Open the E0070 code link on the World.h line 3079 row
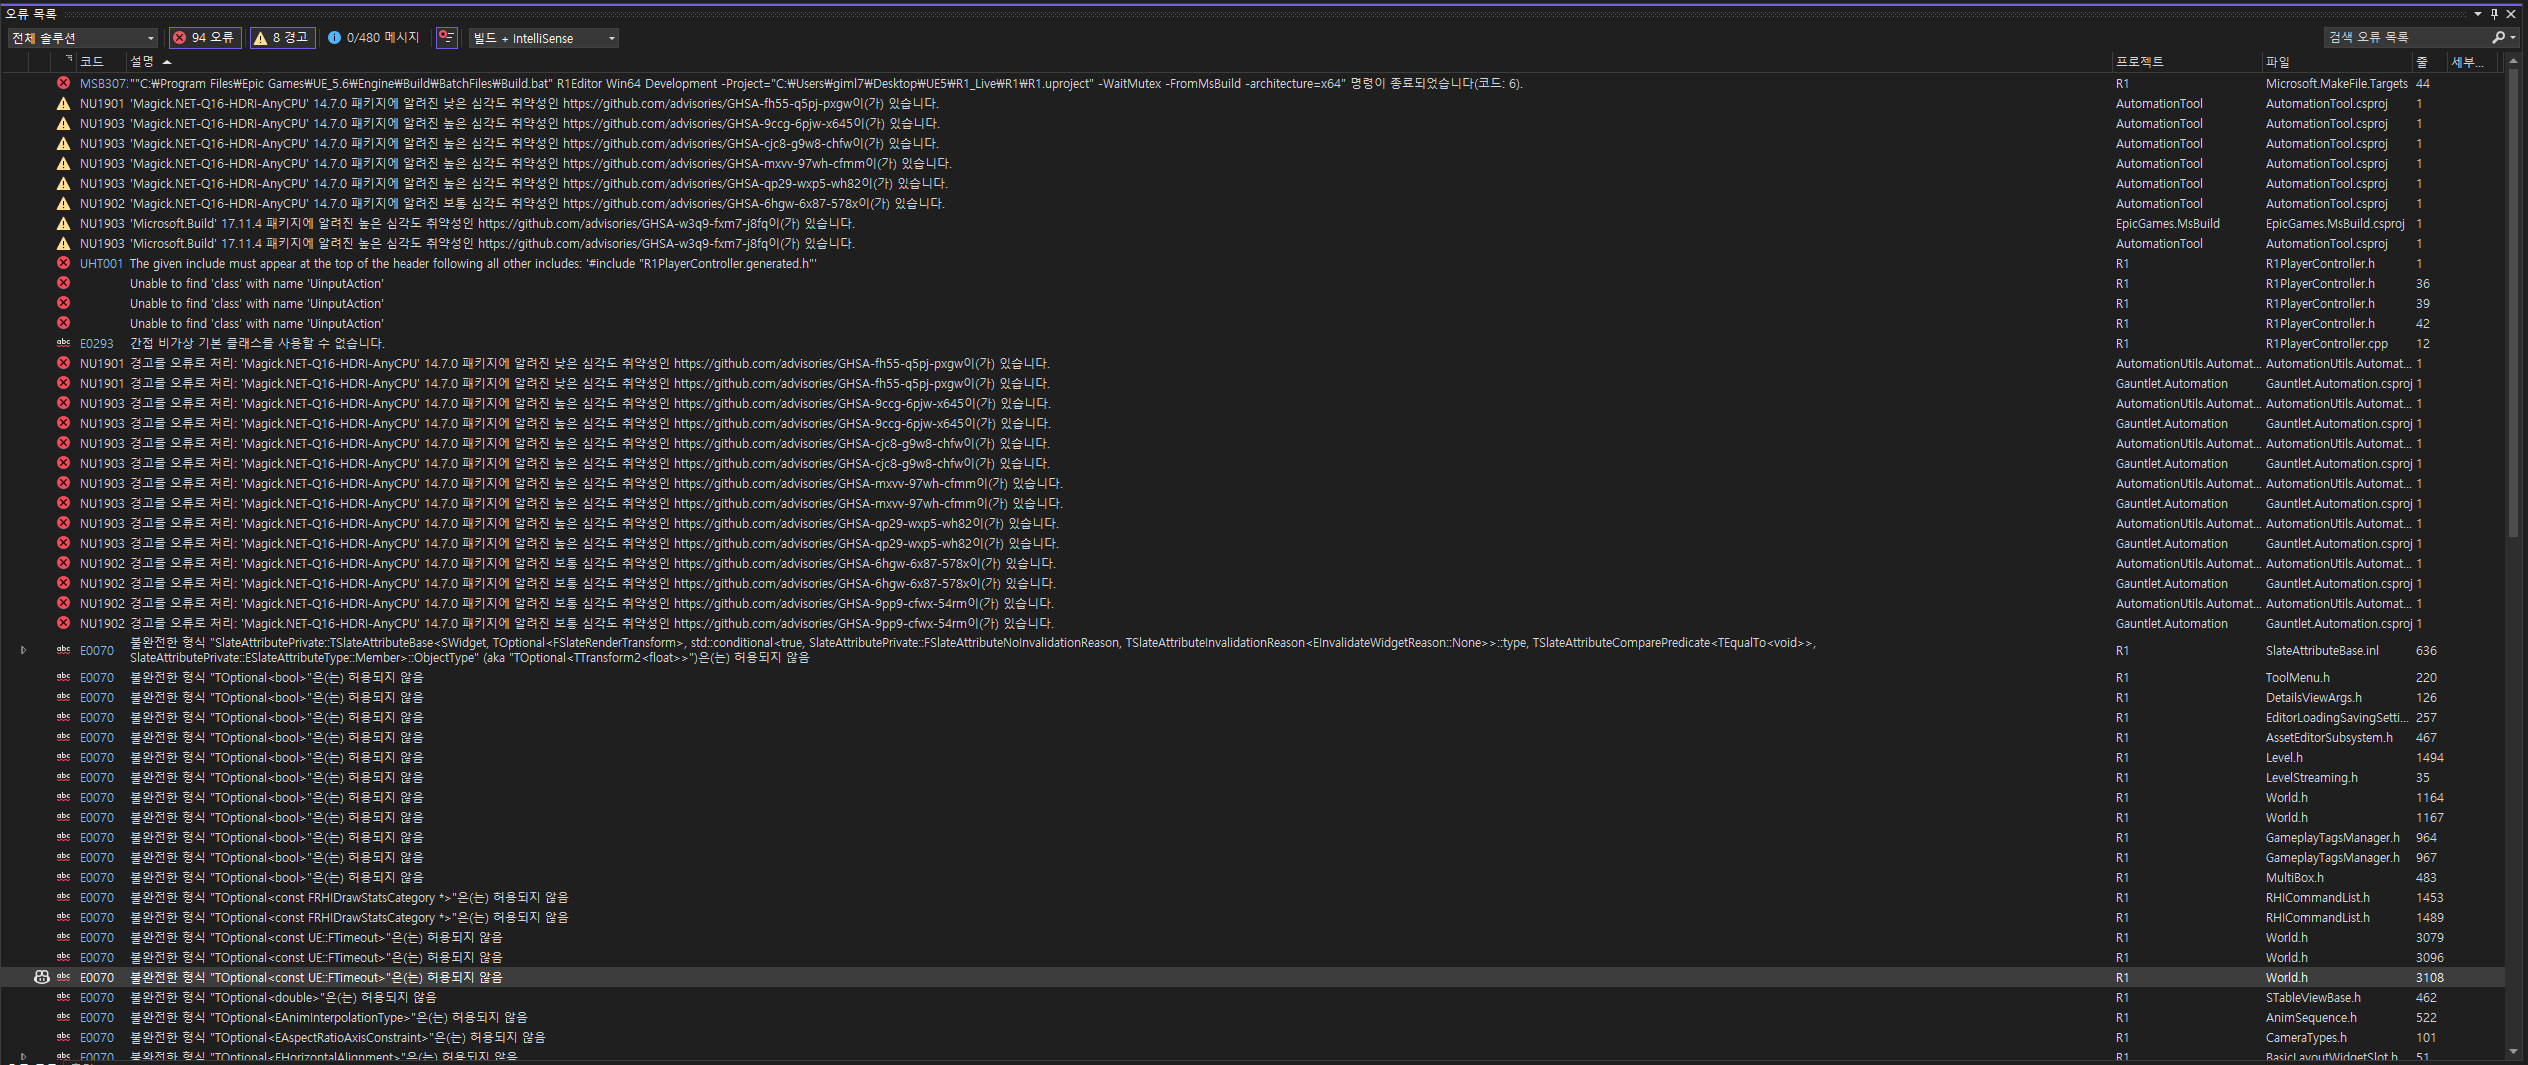Viewport: 2528px width, 1065px height. coord(97,938)
